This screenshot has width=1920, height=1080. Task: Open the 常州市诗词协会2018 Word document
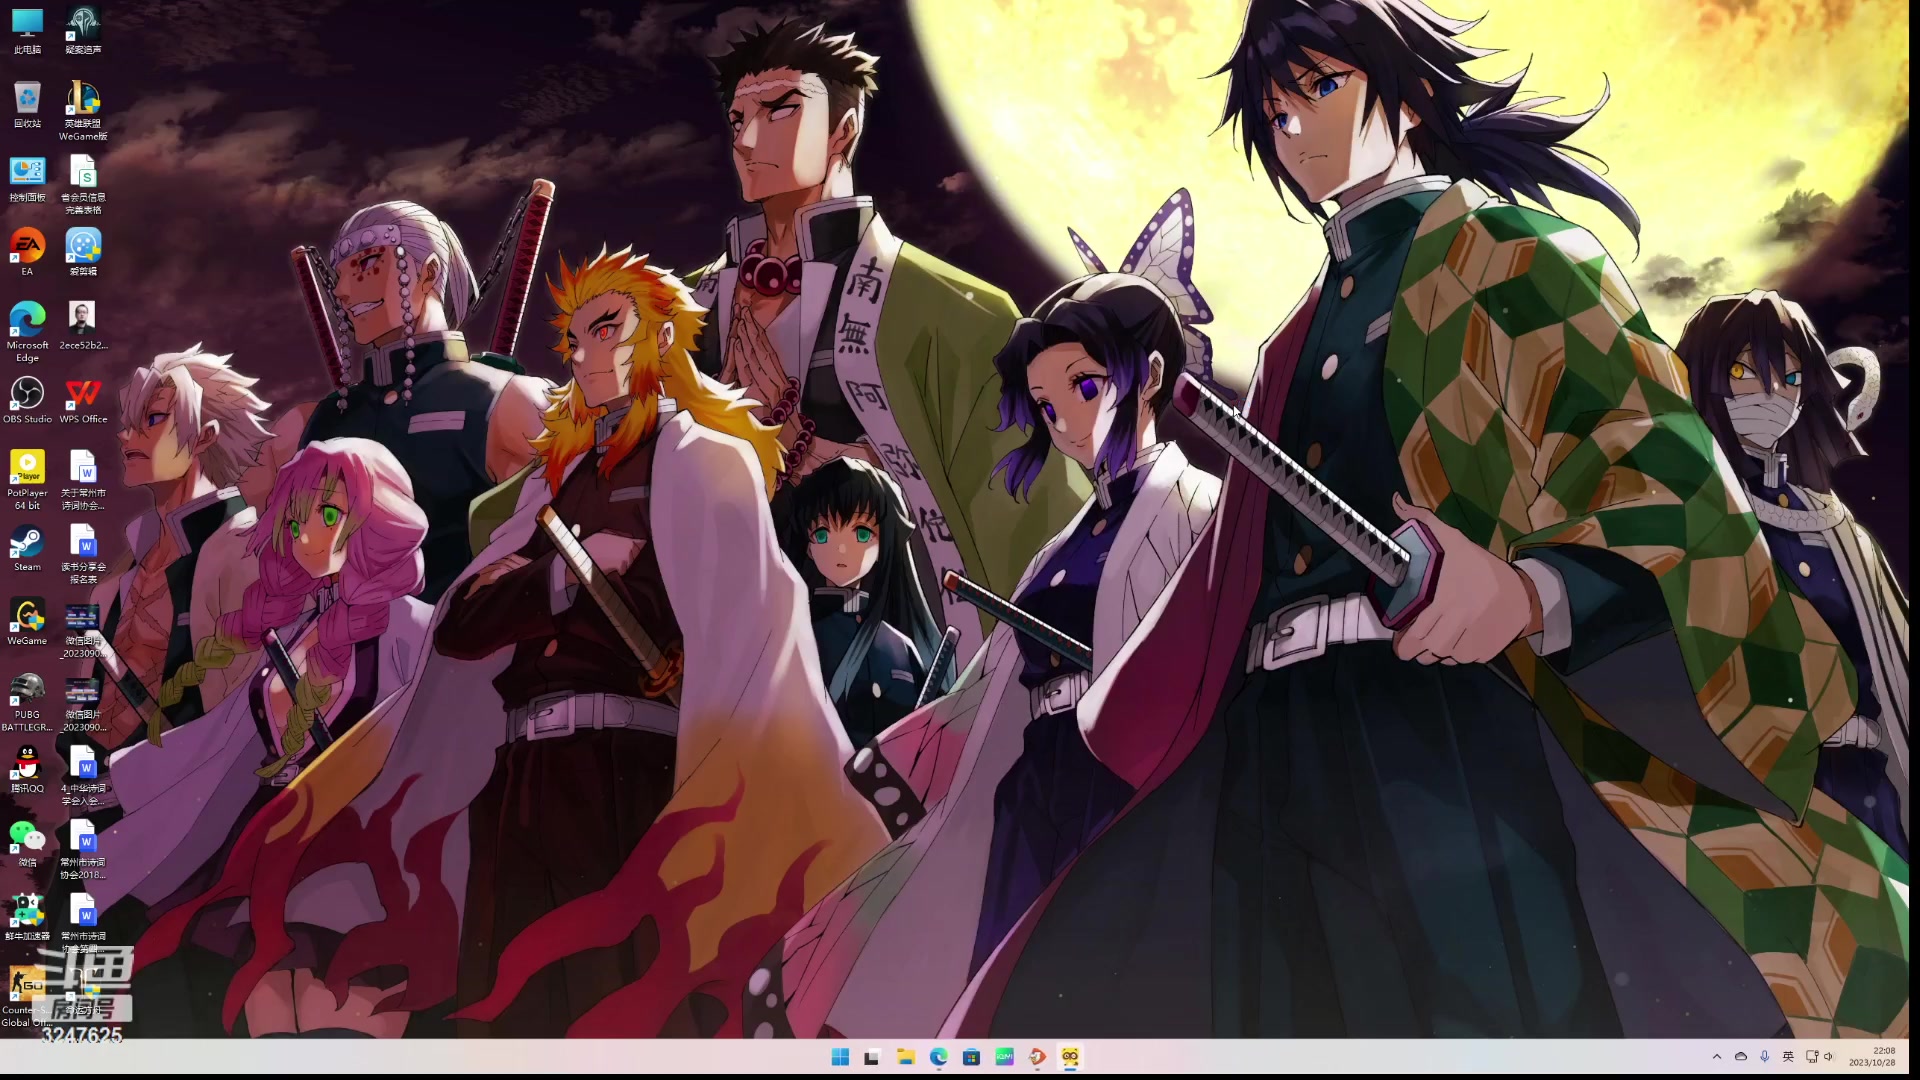(83, 850)
